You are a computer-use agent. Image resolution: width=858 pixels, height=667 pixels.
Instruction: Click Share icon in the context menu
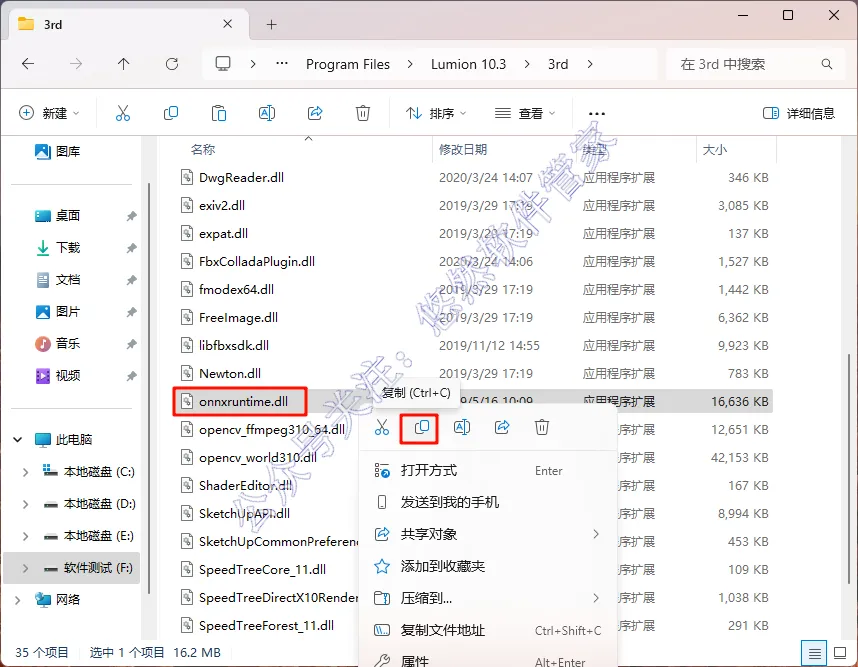tap(502, 427)
